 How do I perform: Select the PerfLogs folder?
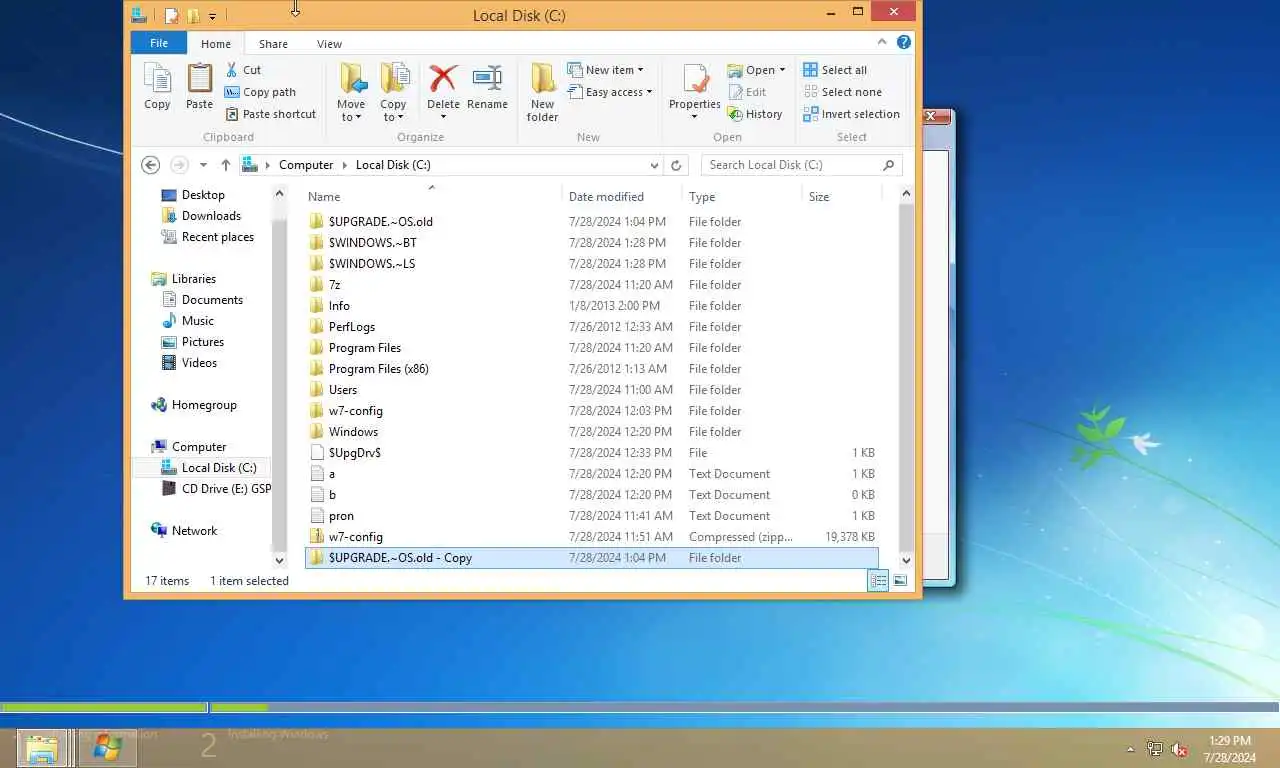point(591,327)
